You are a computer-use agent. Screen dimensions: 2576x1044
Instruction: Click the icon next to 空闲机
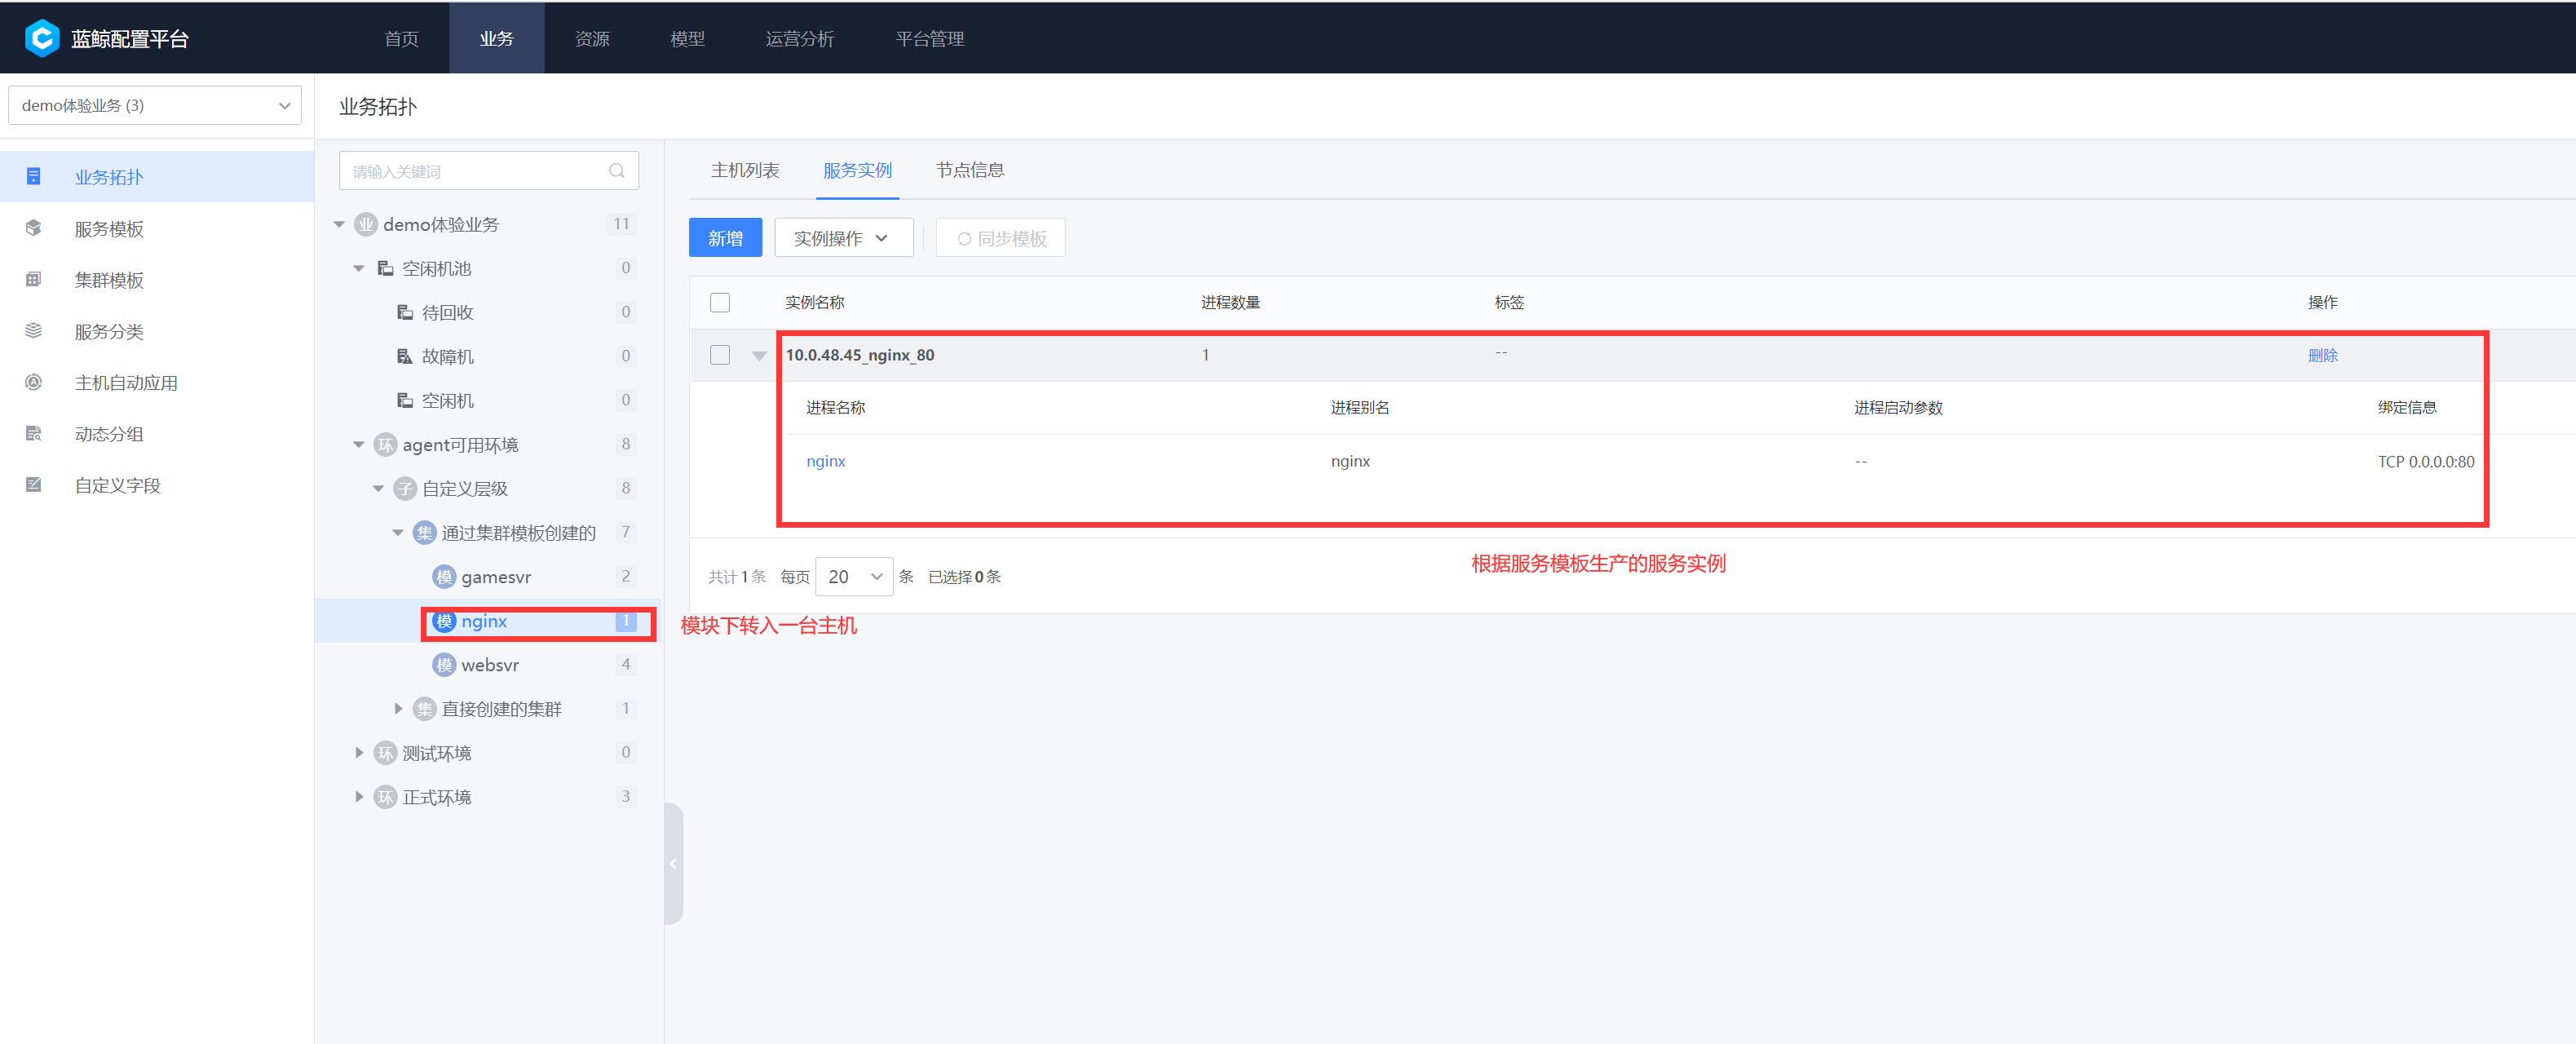405,400
